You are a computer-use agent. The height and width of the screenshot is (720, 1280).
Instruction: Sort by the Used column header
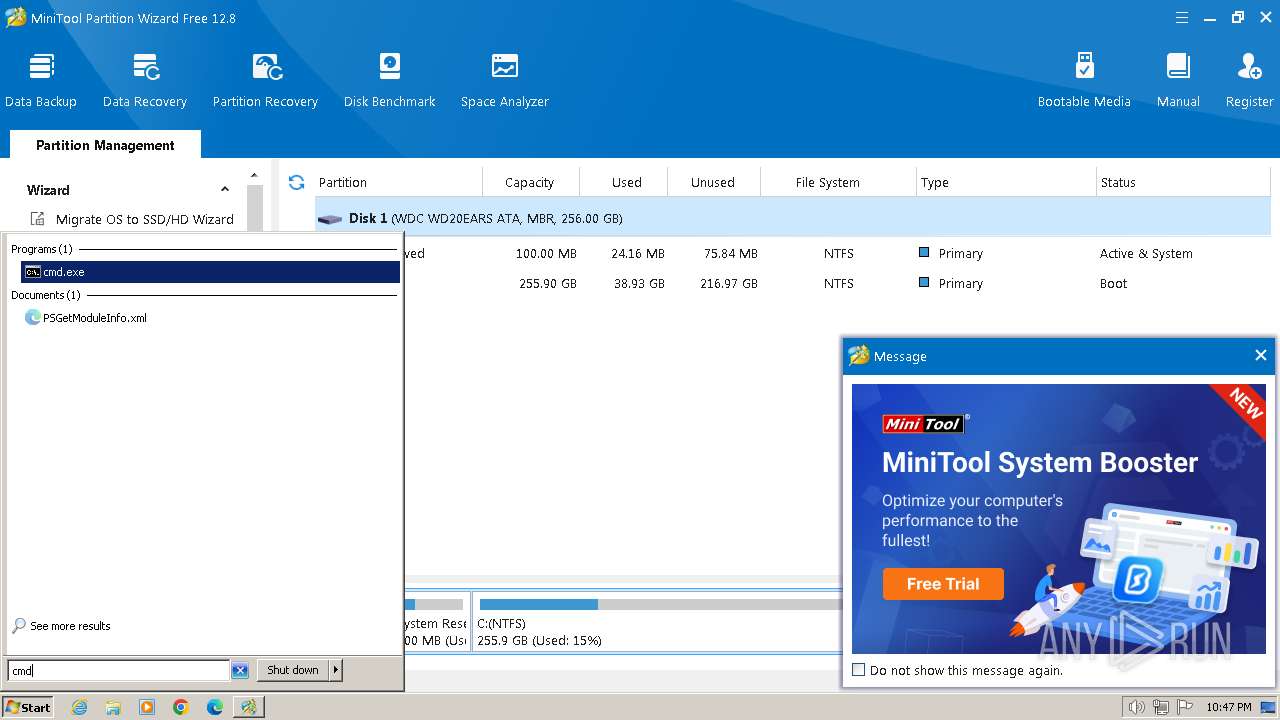click(627, 182)
